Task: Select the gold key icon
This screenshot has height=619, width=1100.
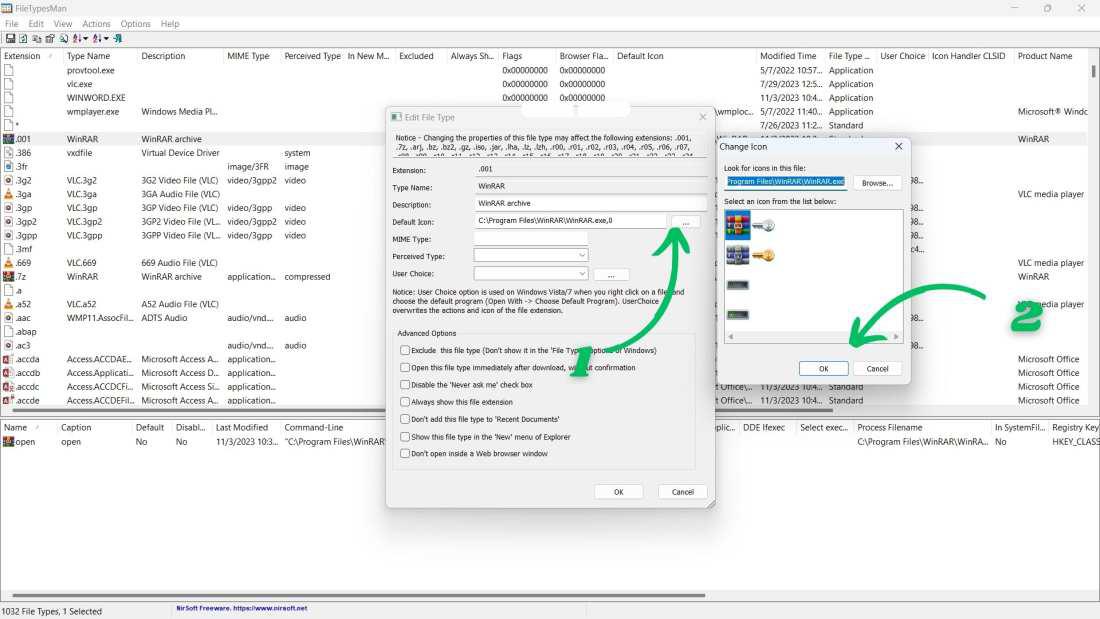Action: (x=763, y=255)
